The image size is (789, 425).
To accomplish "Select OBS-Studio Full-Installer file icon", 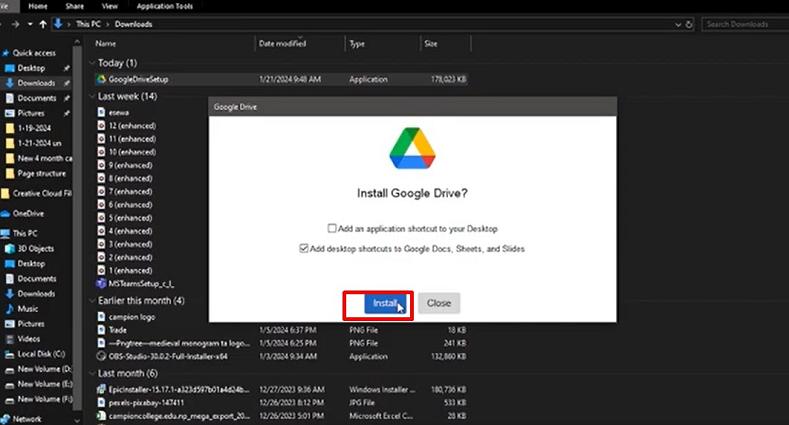I will coord(101,356).
